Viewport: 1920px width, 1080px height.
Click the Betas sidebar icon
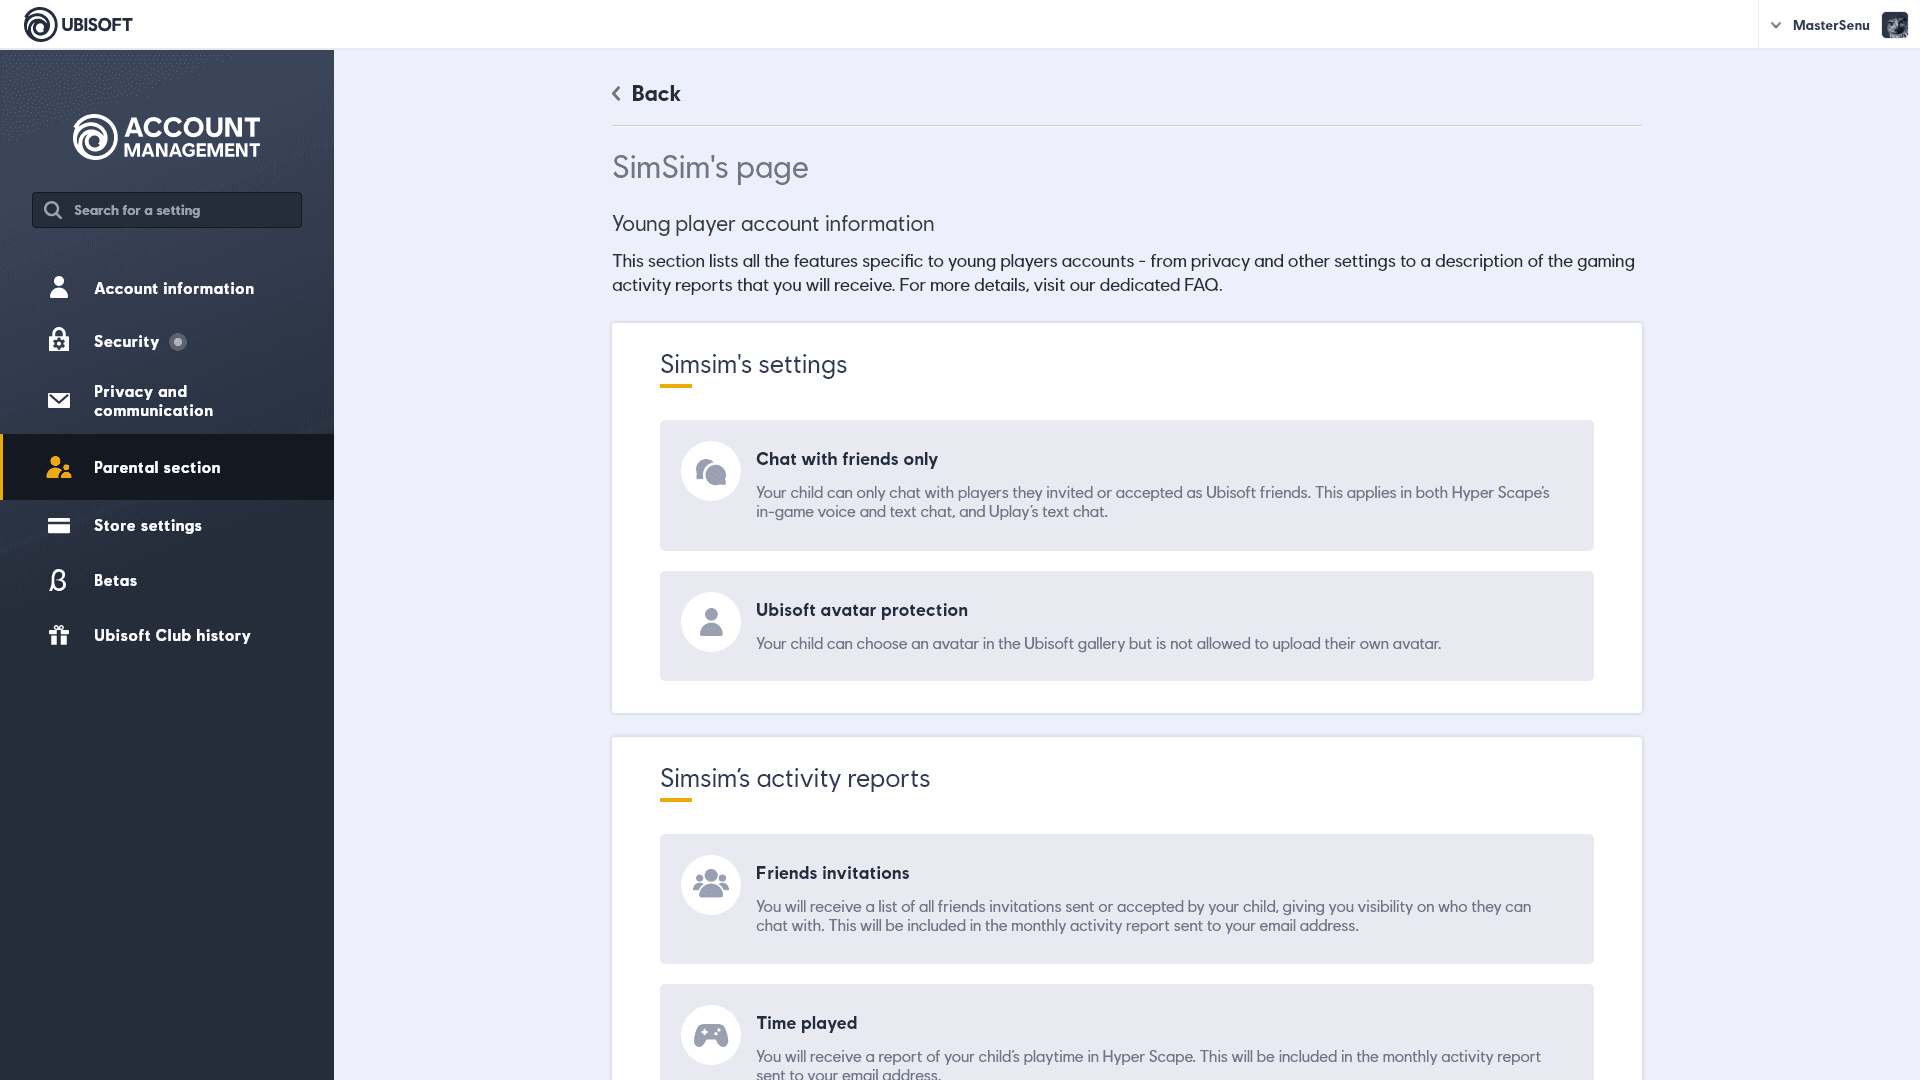click(57, 580)
